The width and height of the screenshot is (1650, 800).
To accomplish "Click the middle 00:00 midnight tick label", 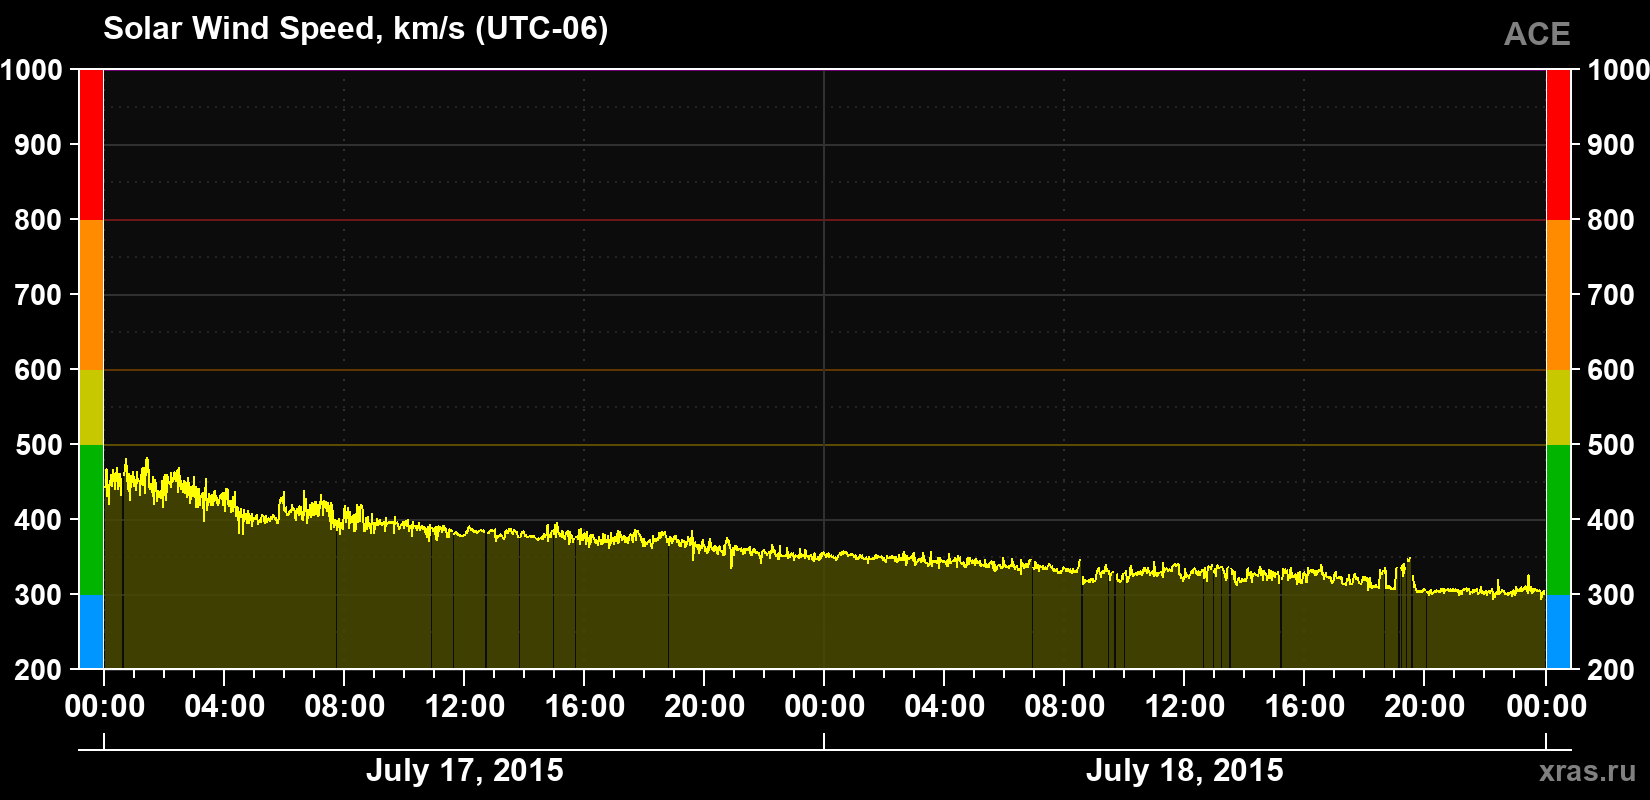I will (825, 706).
